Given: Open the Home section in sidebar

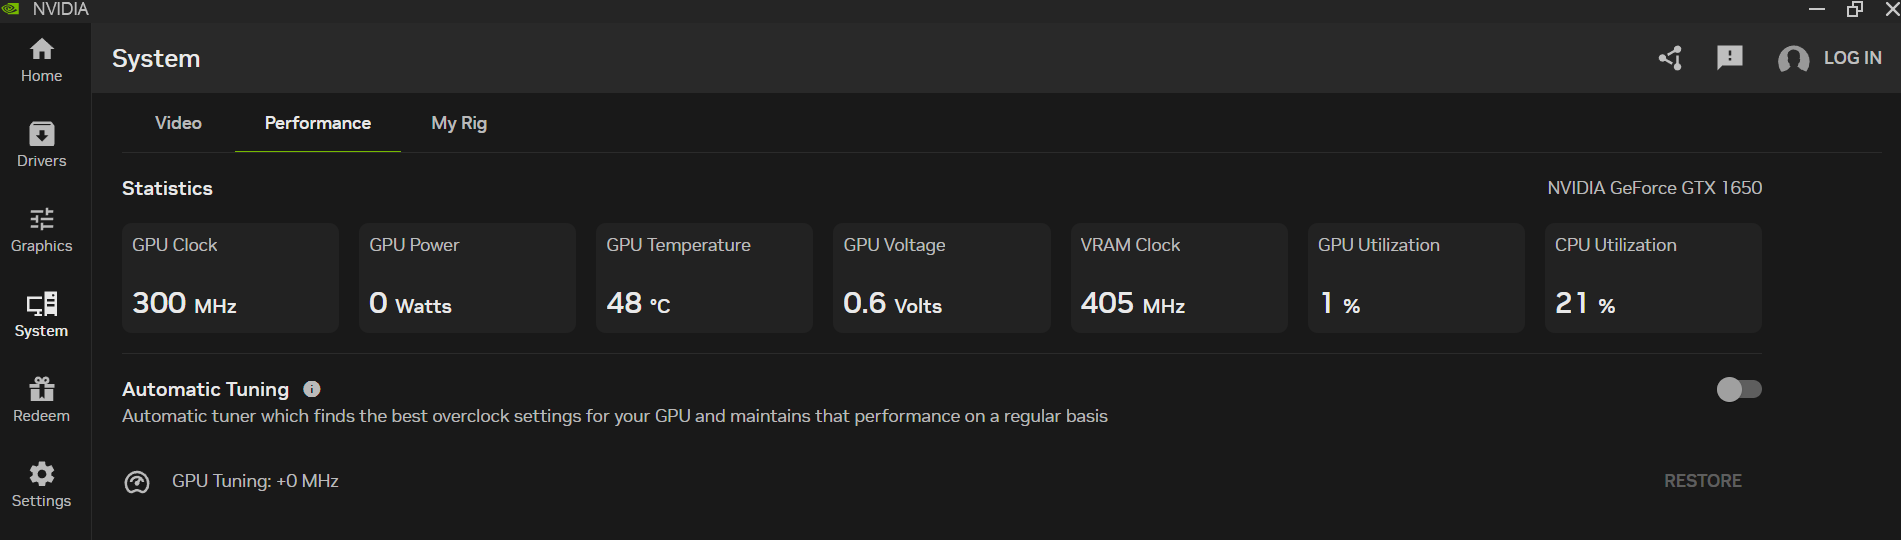Looking at the screenshot, I should click(41, 60).
